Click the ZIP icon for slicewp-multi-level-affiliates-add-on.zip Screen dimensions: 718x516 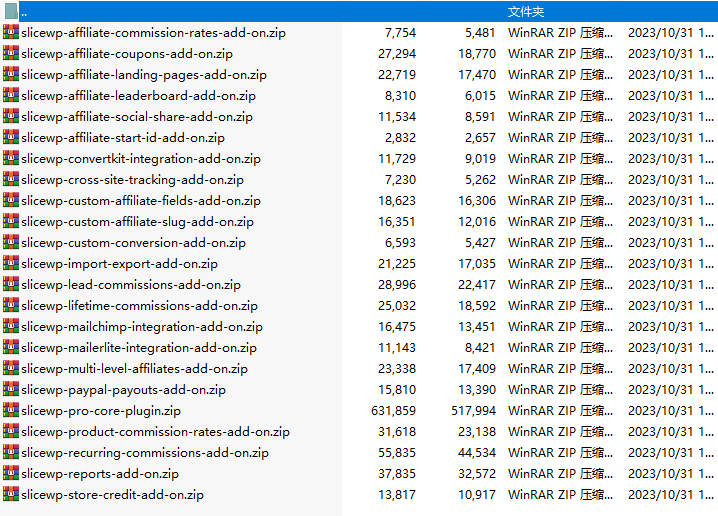[x=11, y=368]
